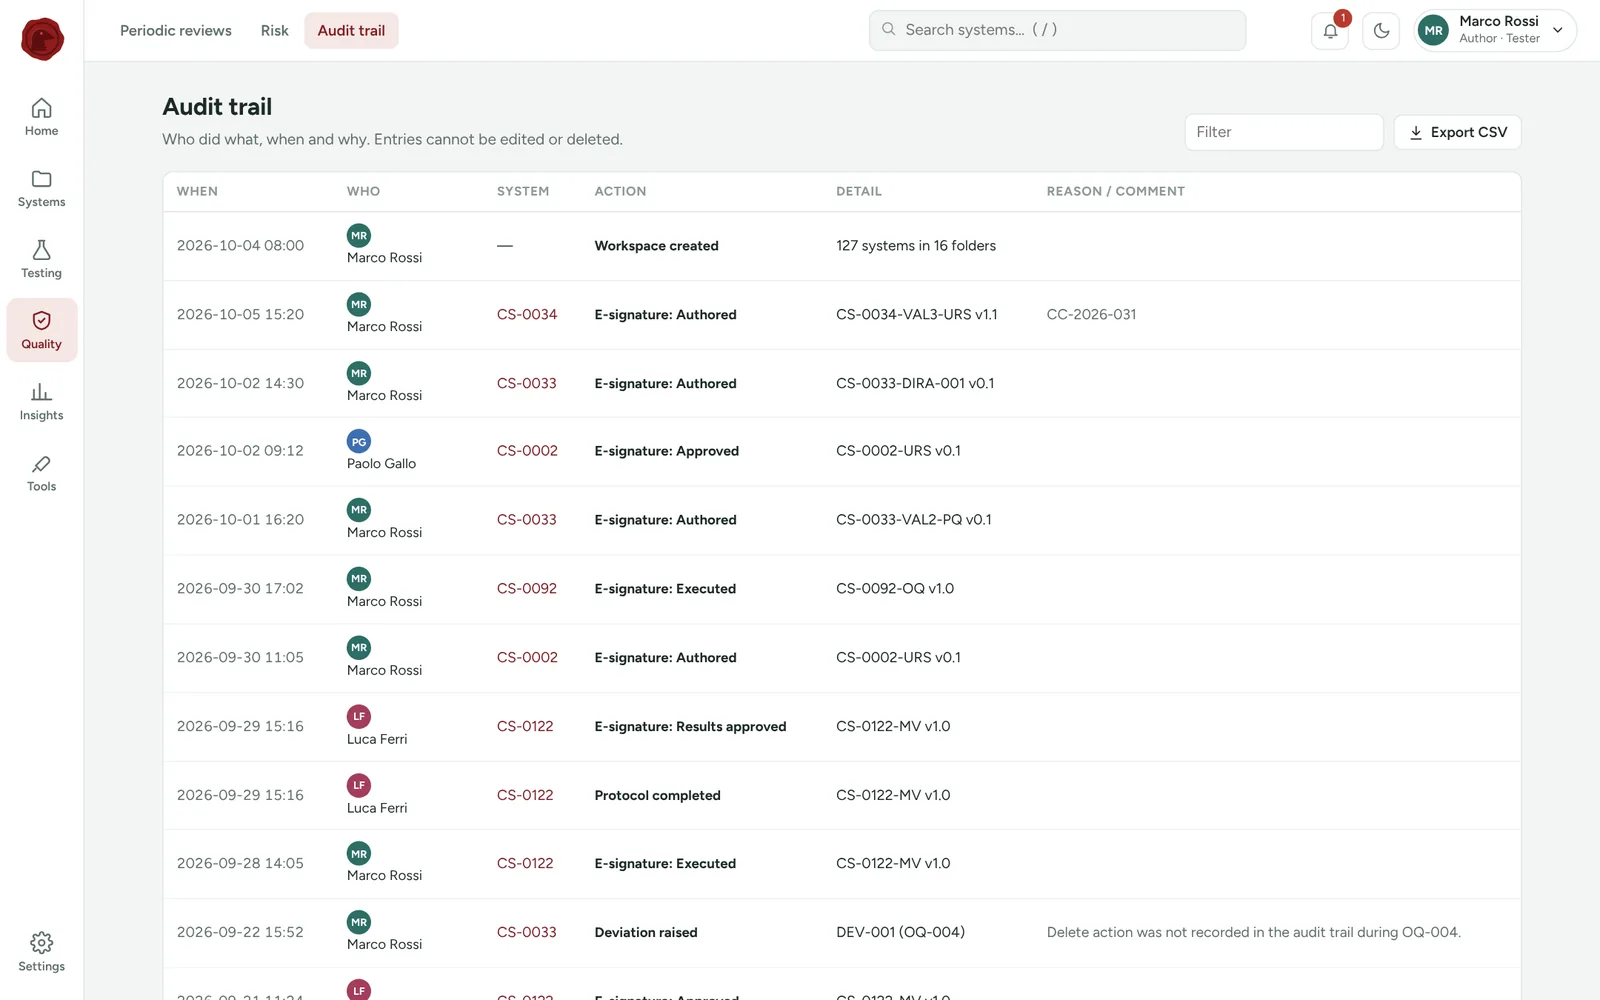
Task: Open CS-0034 system link
Action: coord(527,314)
